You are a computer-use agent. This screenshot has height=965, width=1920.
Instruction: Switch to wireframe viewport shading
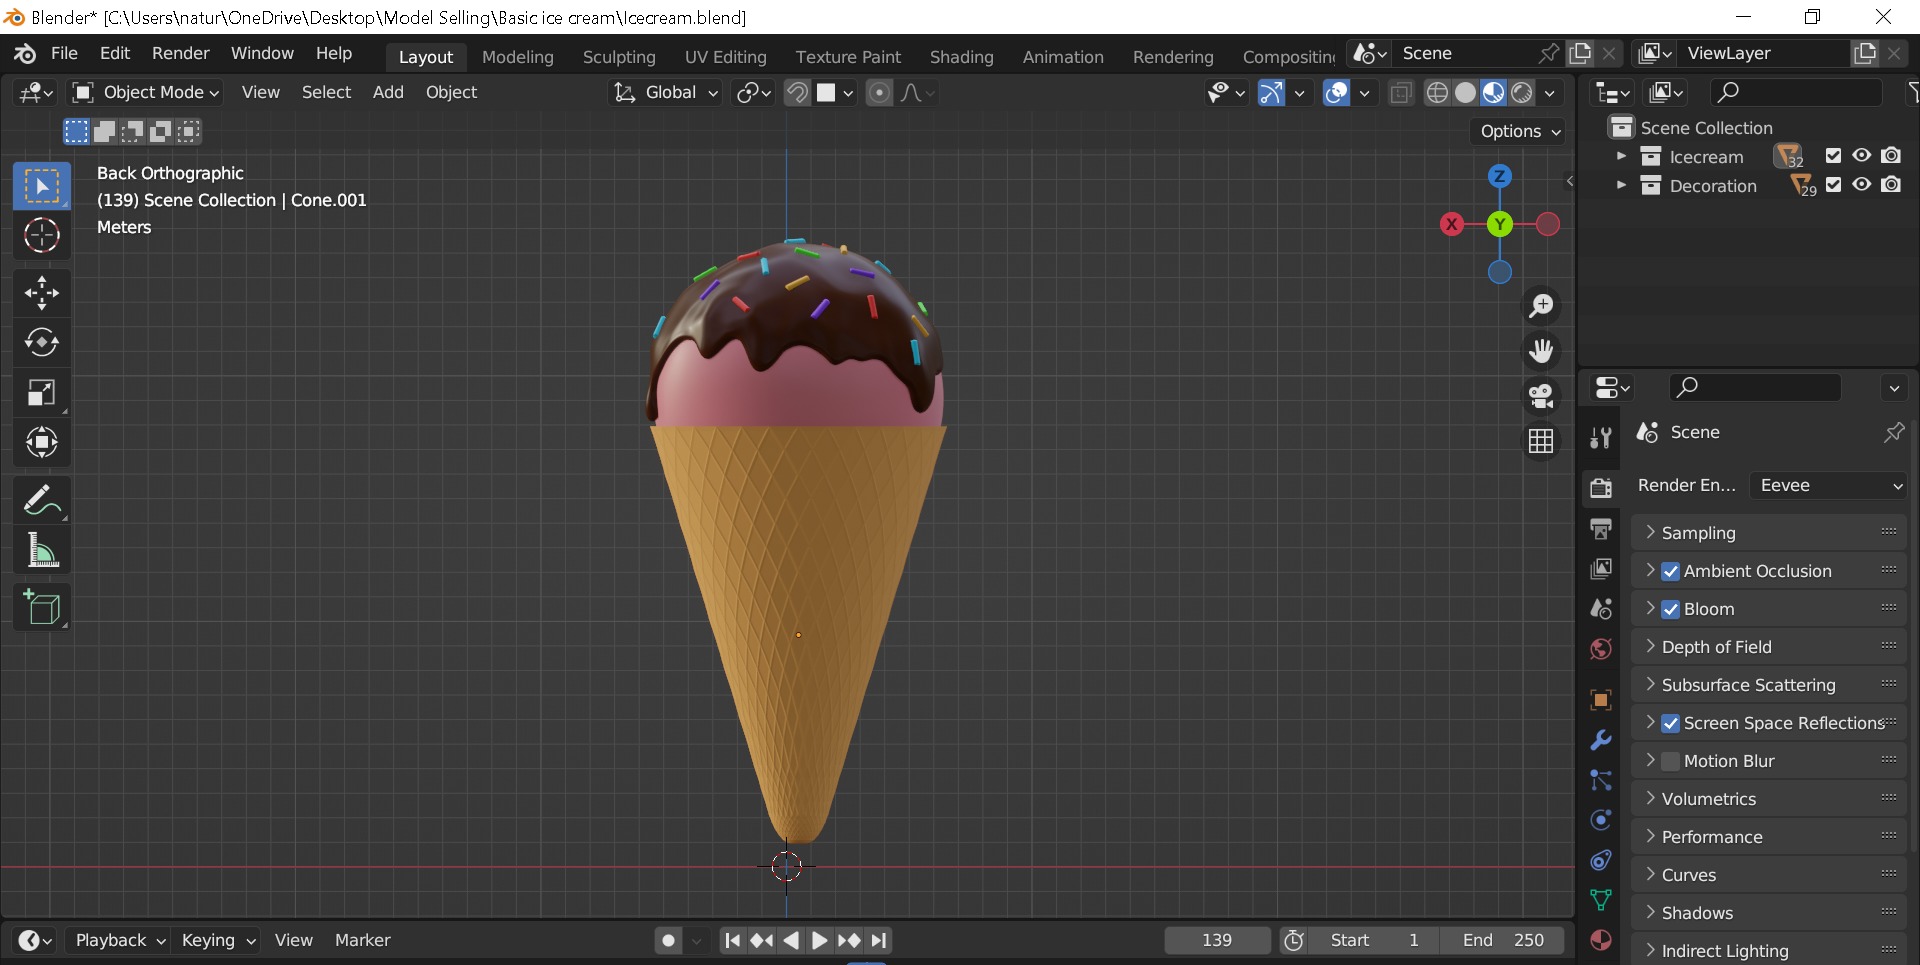click(x=1437, y=93)
